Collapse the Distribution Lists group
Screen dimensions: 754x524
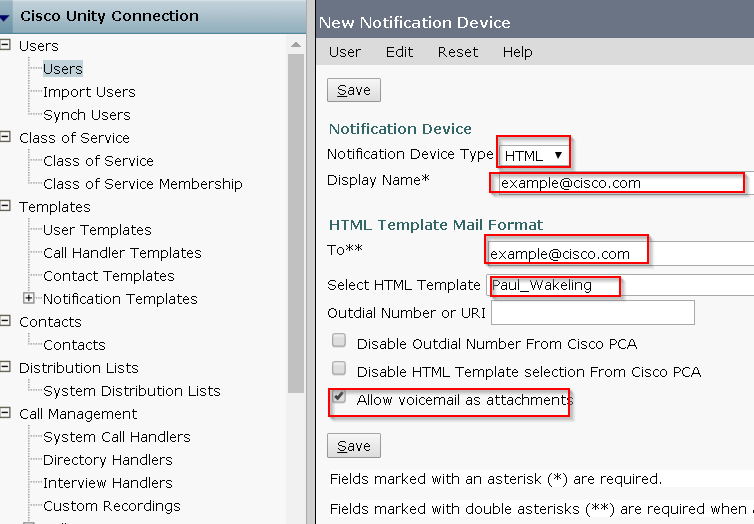click(5, 367)
